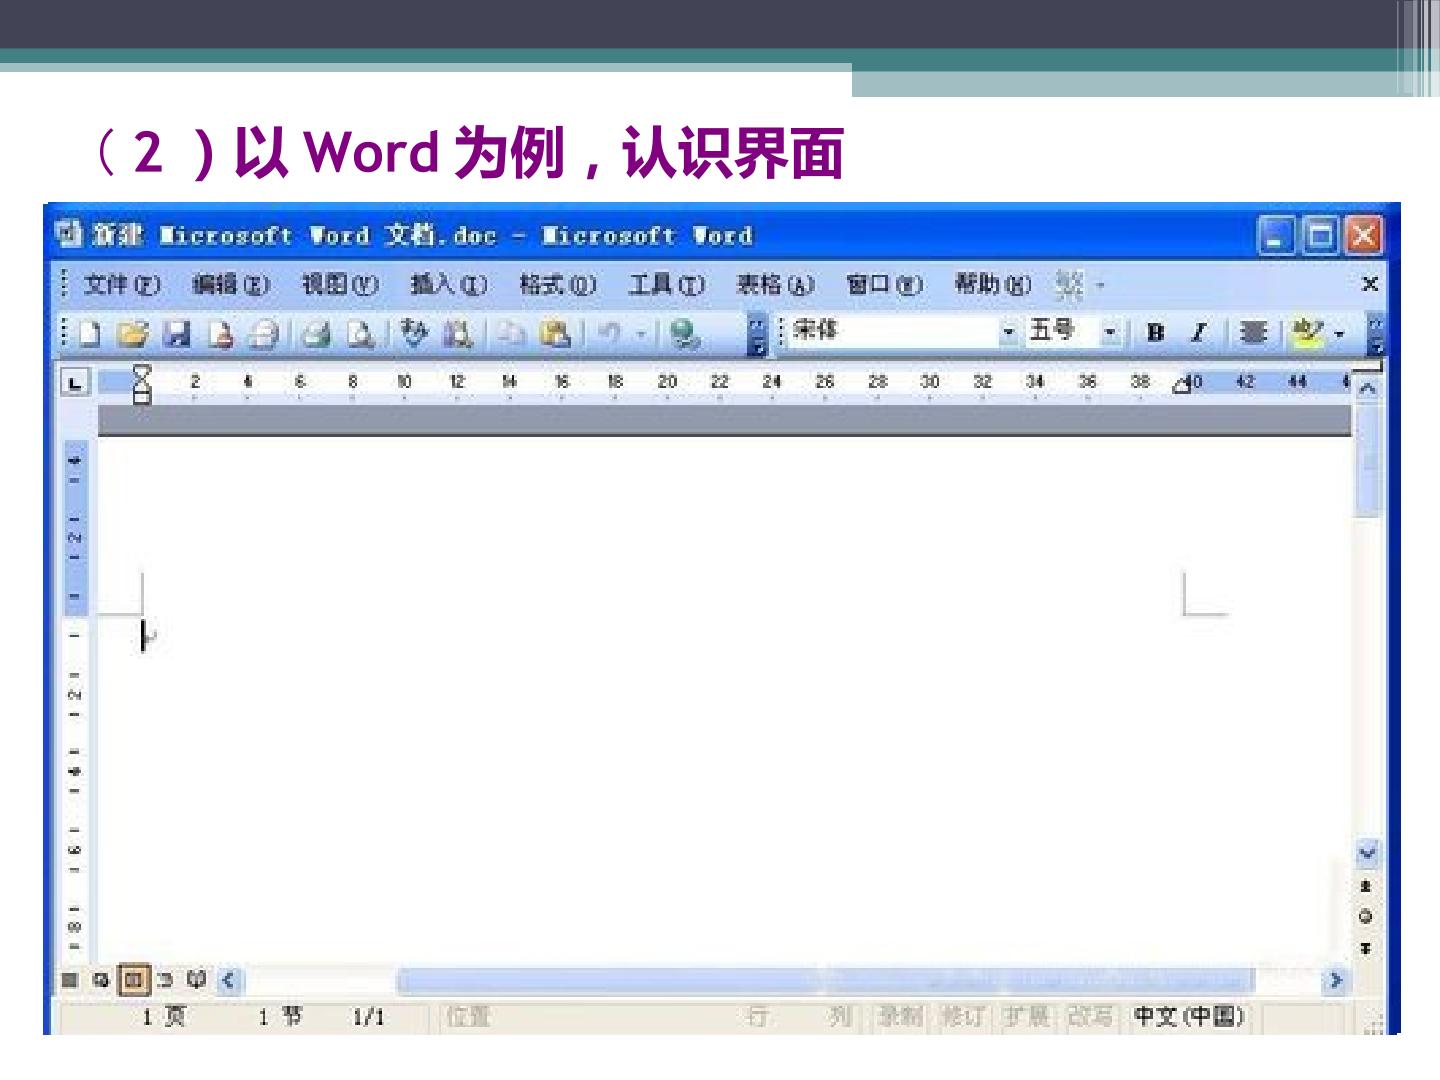The width and height of the screenshot is (1440, 1080).
Task: Click the Simplified/Traditional Chinese conversion icon
Action: point(1069,285)
